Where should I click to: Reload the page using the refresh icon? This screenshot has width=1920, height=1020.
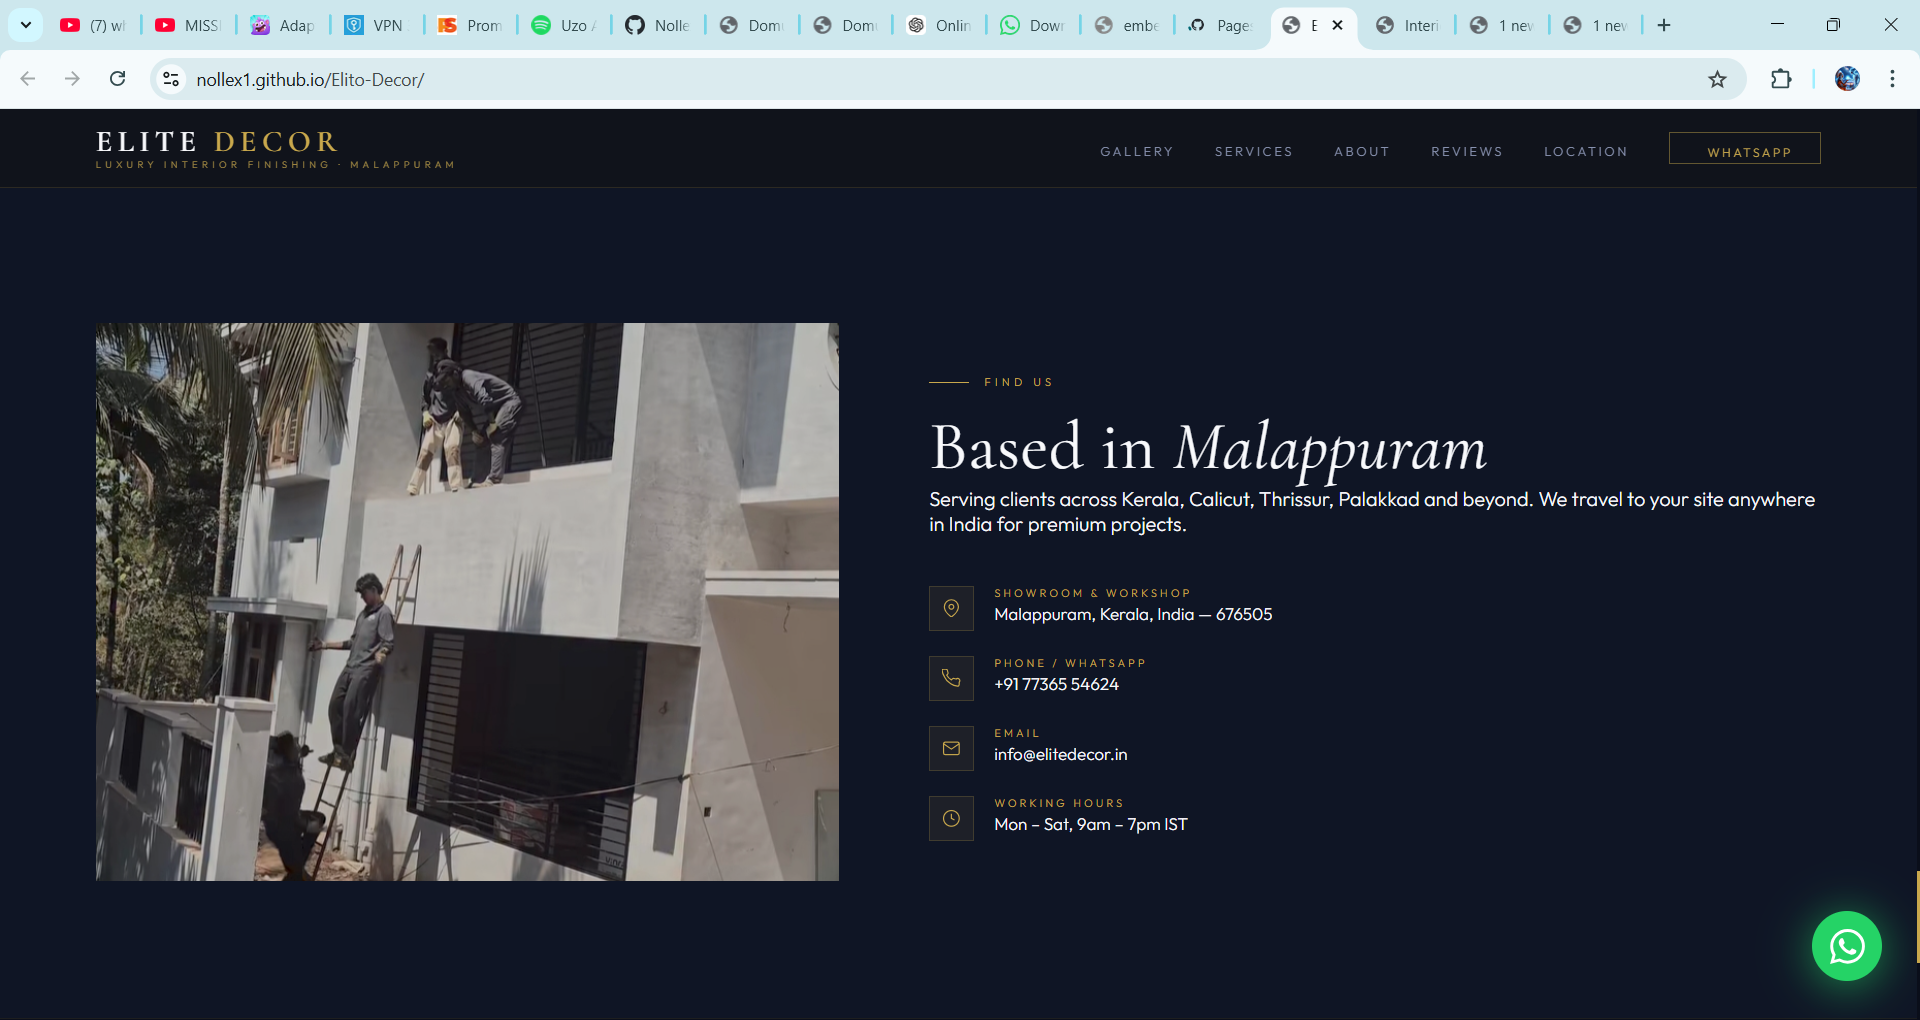coord(118,80)
